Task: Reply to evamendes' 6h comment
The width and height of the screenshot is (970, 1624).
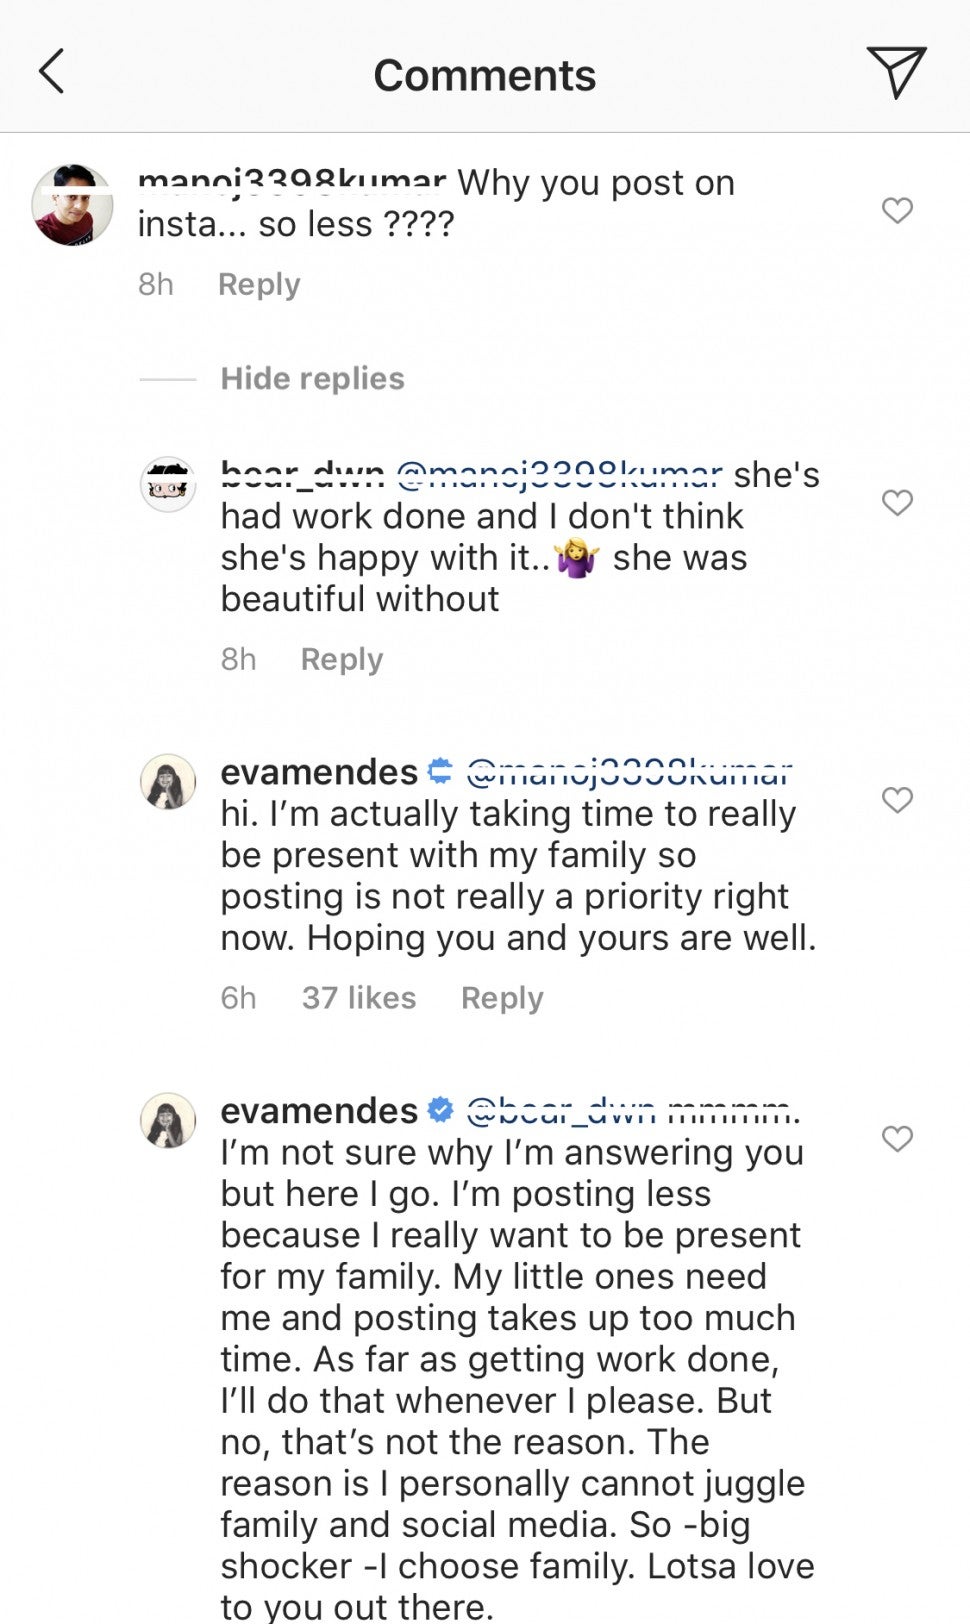Action: click(502, 997)
